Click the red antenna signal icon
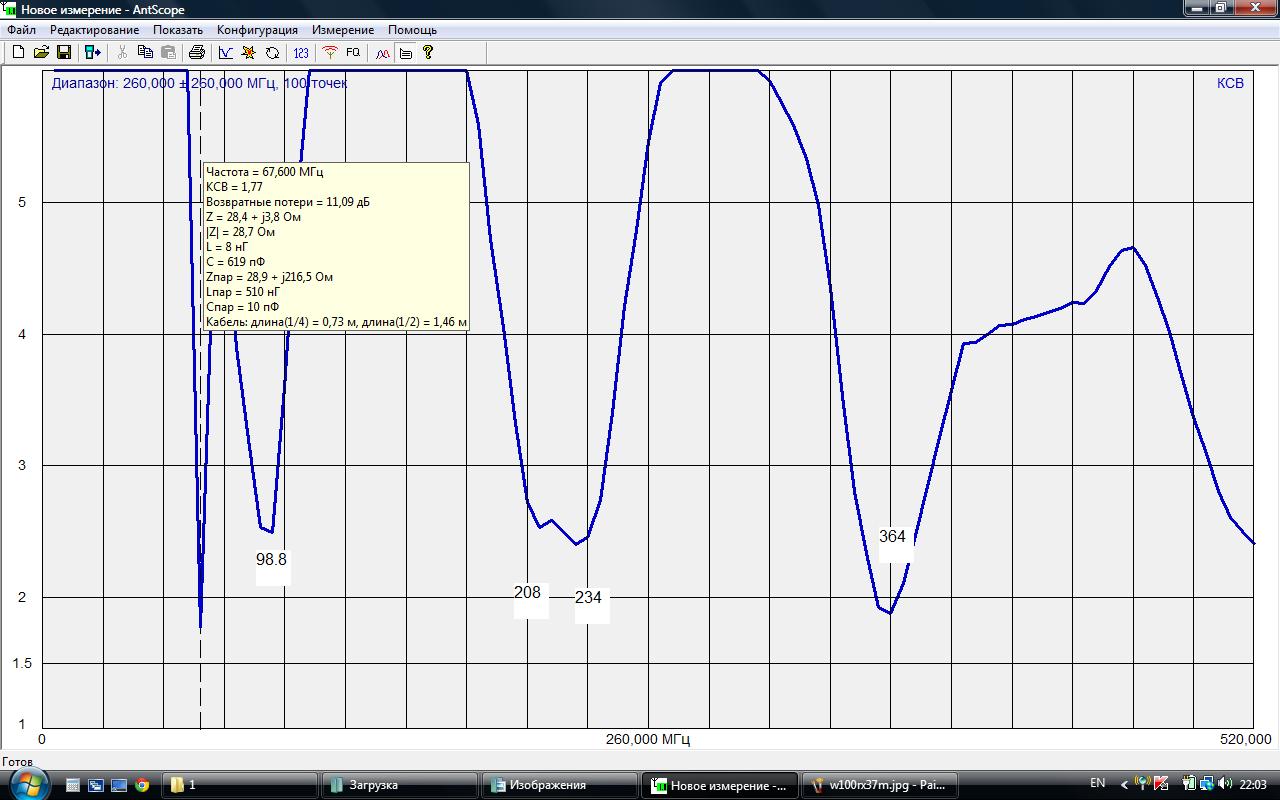The height and width of the screenshot is (800, 1280). point(330,52)
